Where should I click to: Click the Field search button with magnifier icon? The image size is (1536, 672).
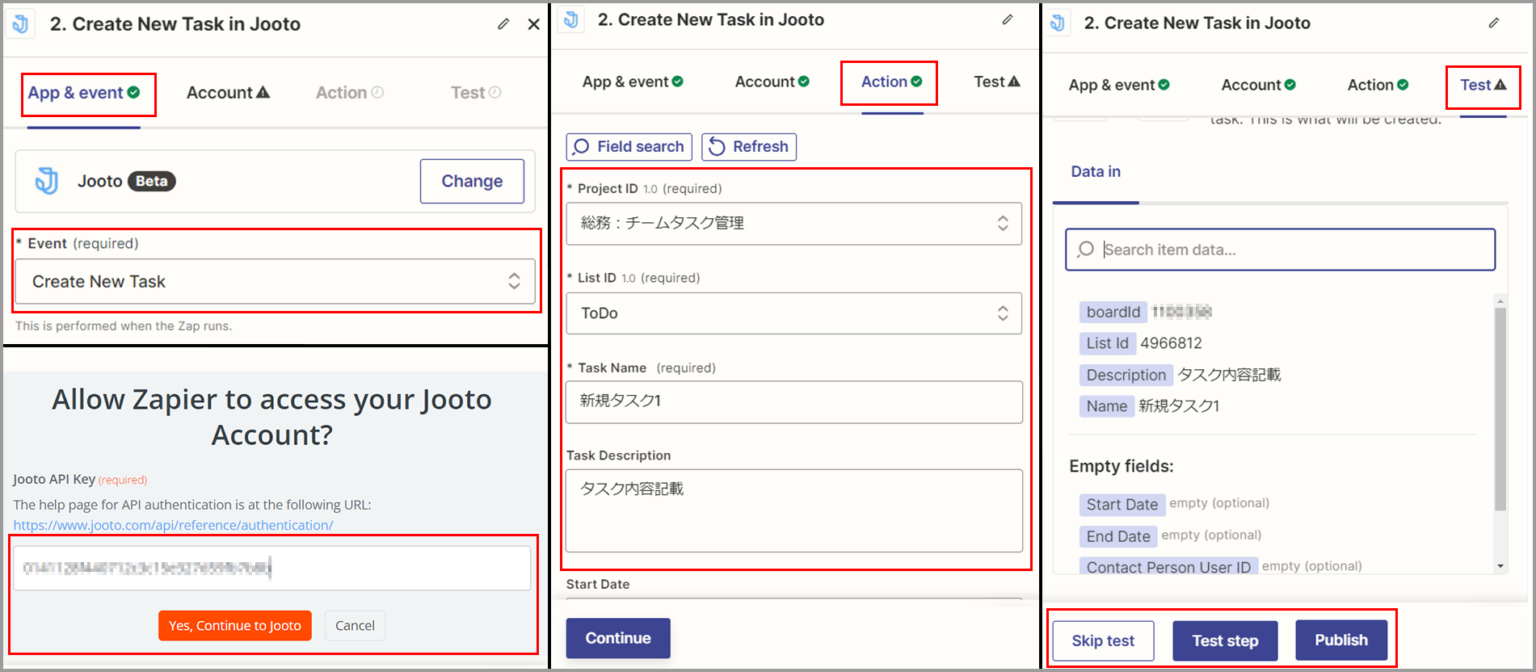click(x=629, y=147)
